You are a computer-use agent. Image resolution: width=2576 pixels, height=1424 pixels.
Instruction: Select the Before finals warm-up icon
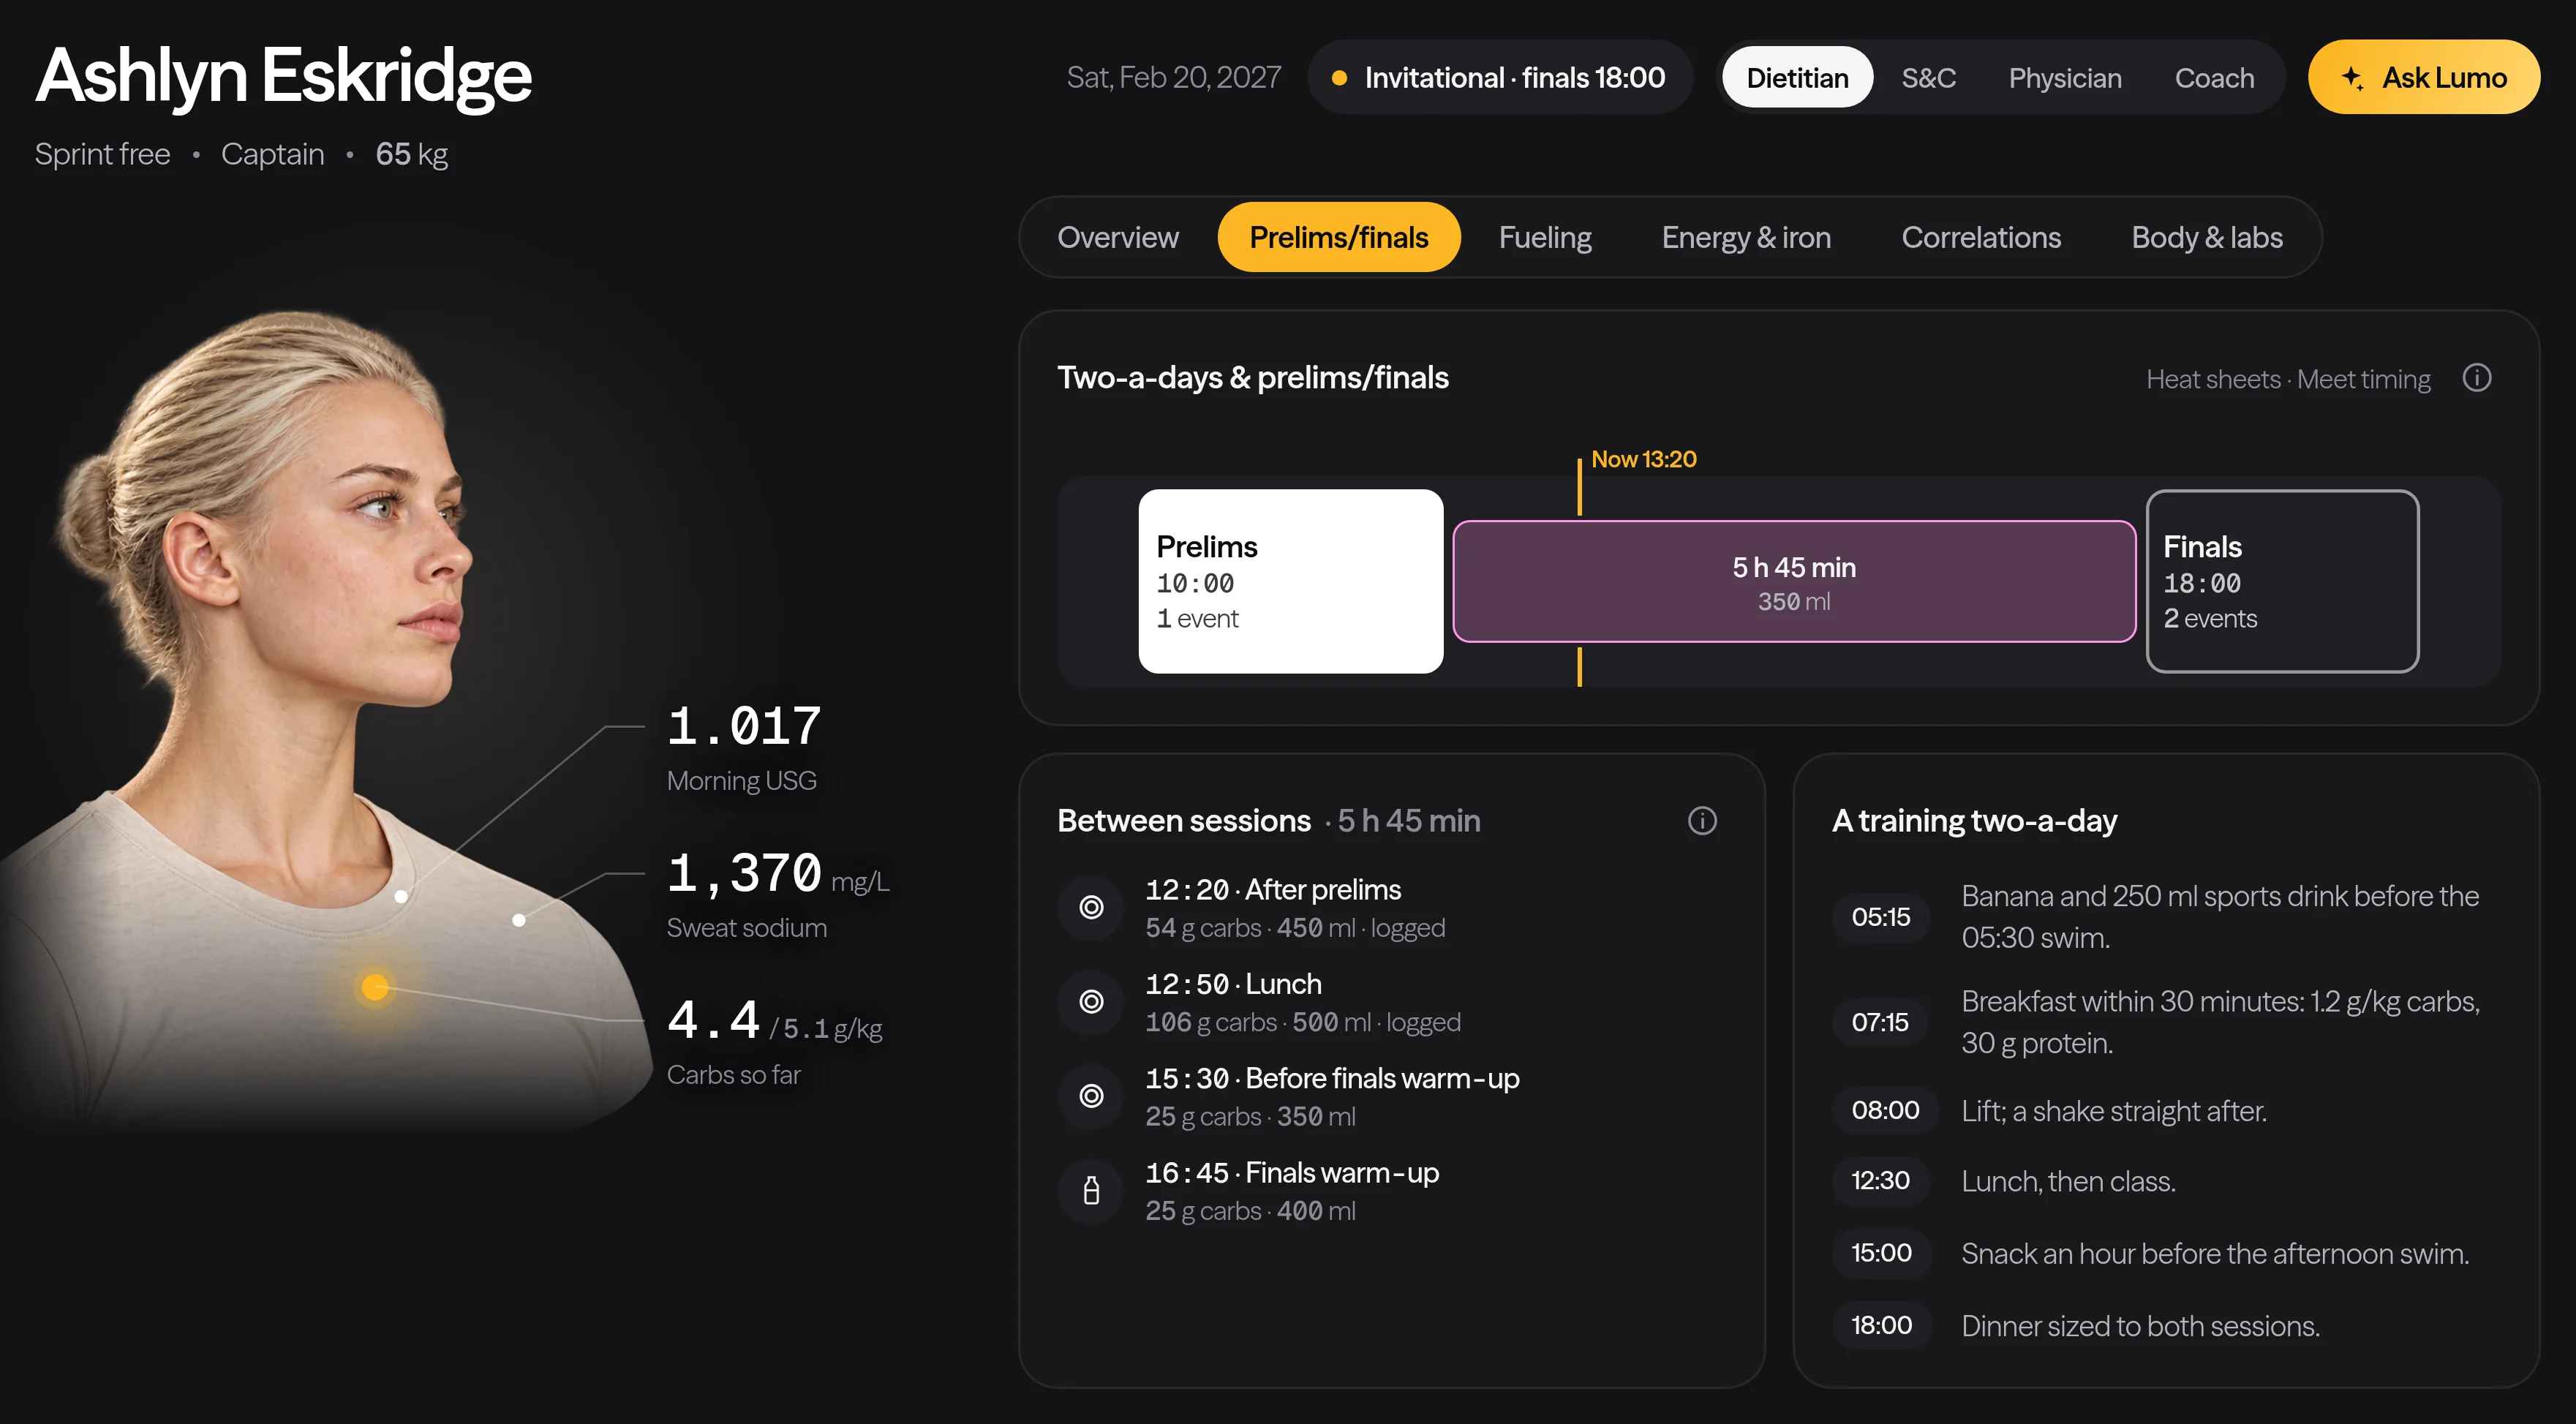pyautogui.click(x=1091, y=1096)
